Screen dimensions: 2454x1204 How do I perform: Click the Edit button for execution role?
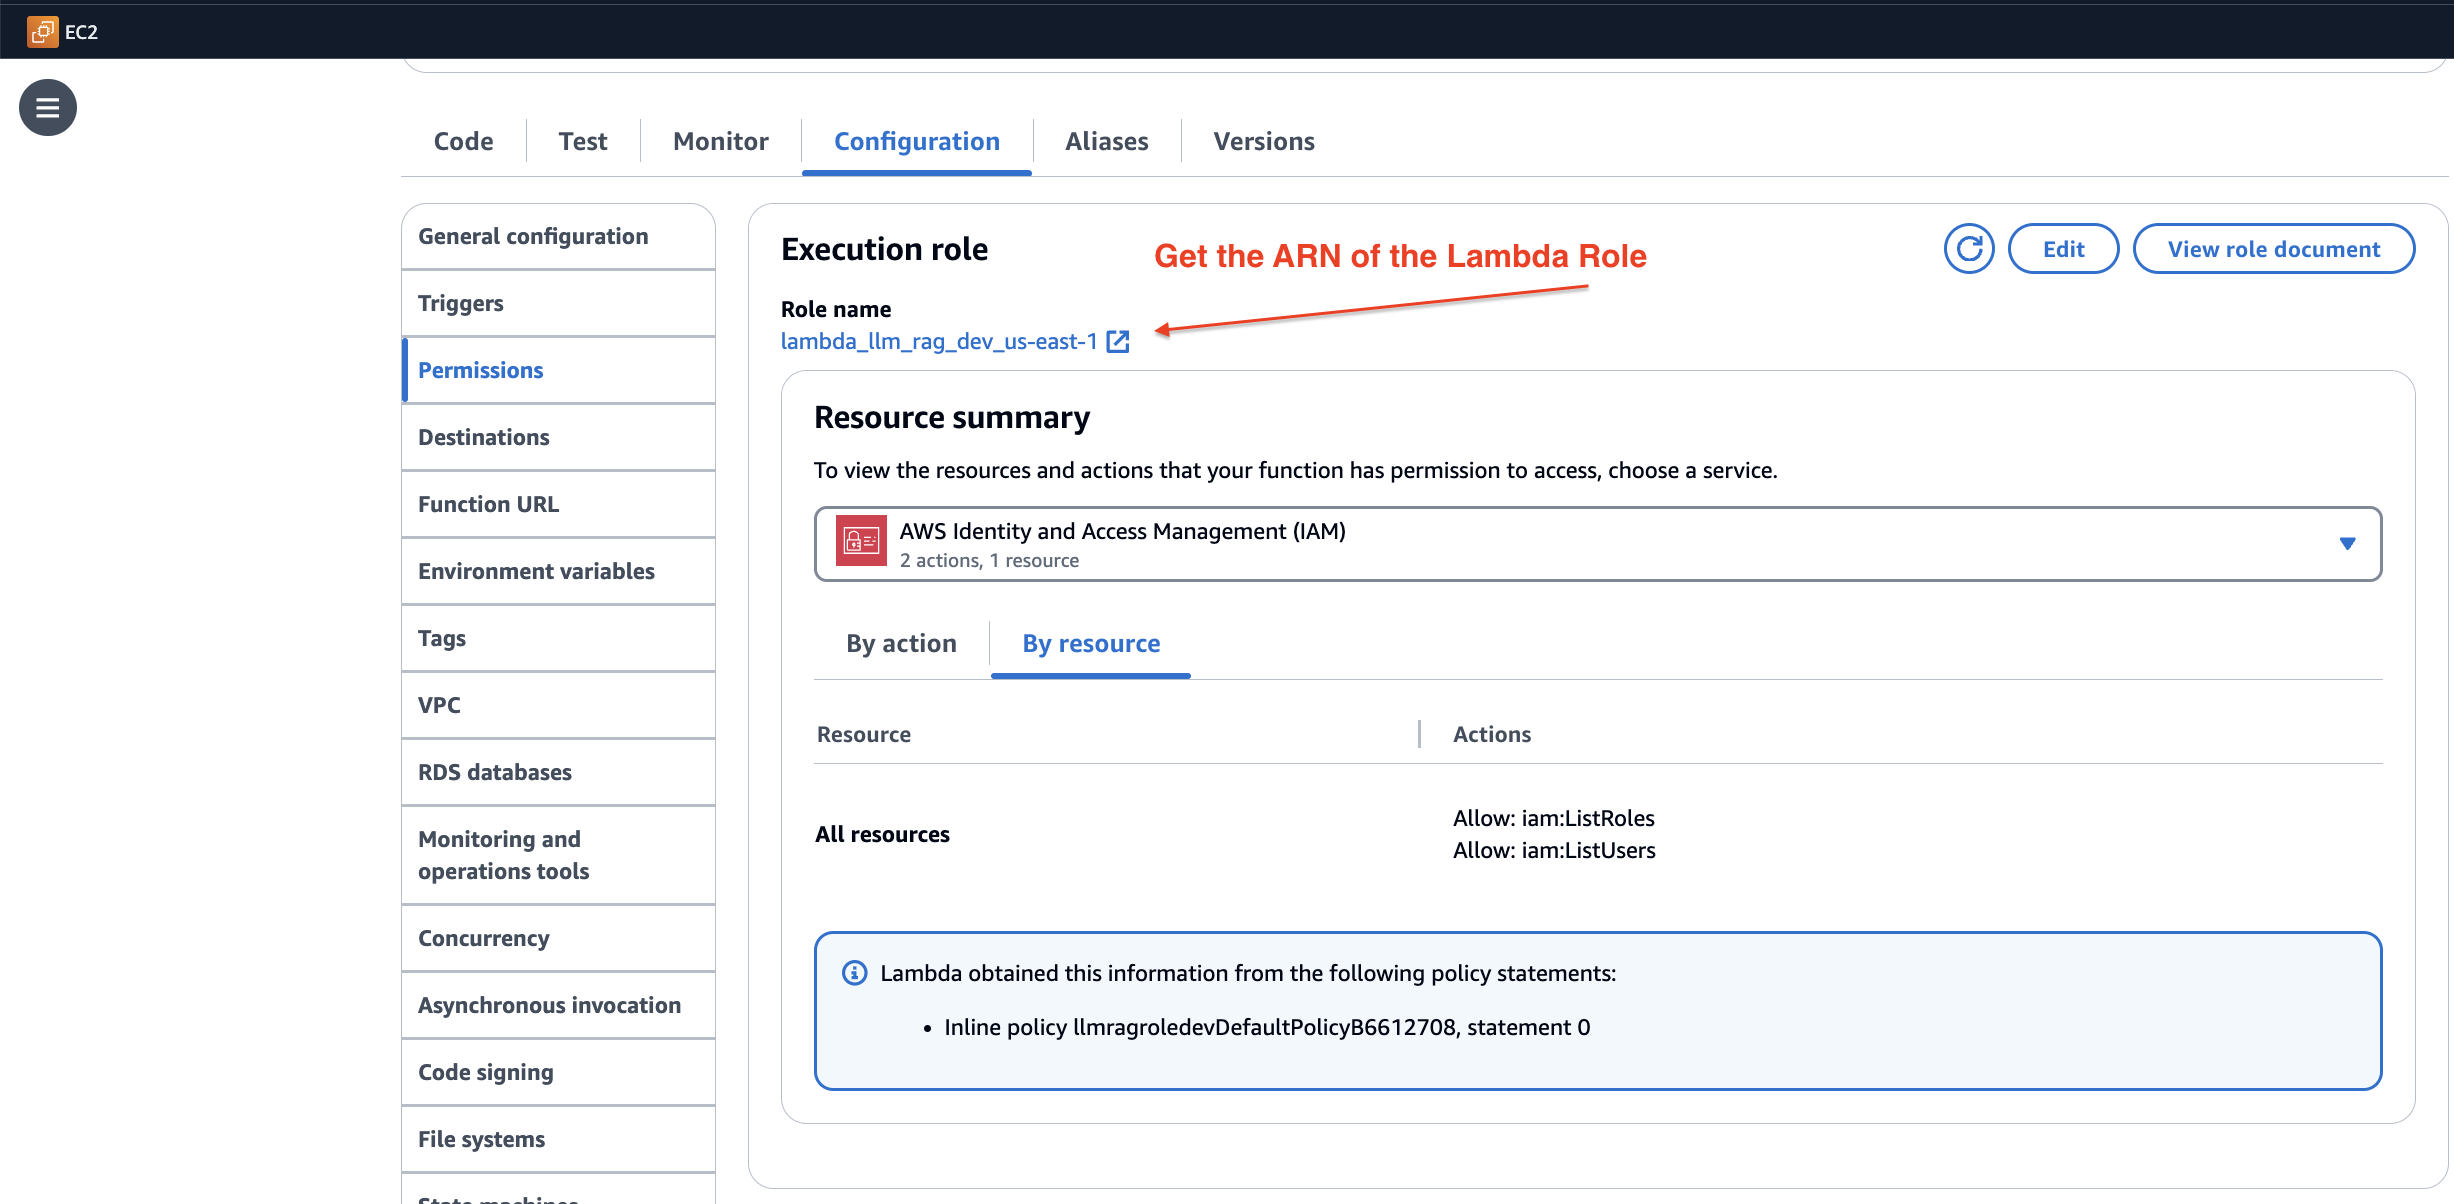pos(2063,246)
